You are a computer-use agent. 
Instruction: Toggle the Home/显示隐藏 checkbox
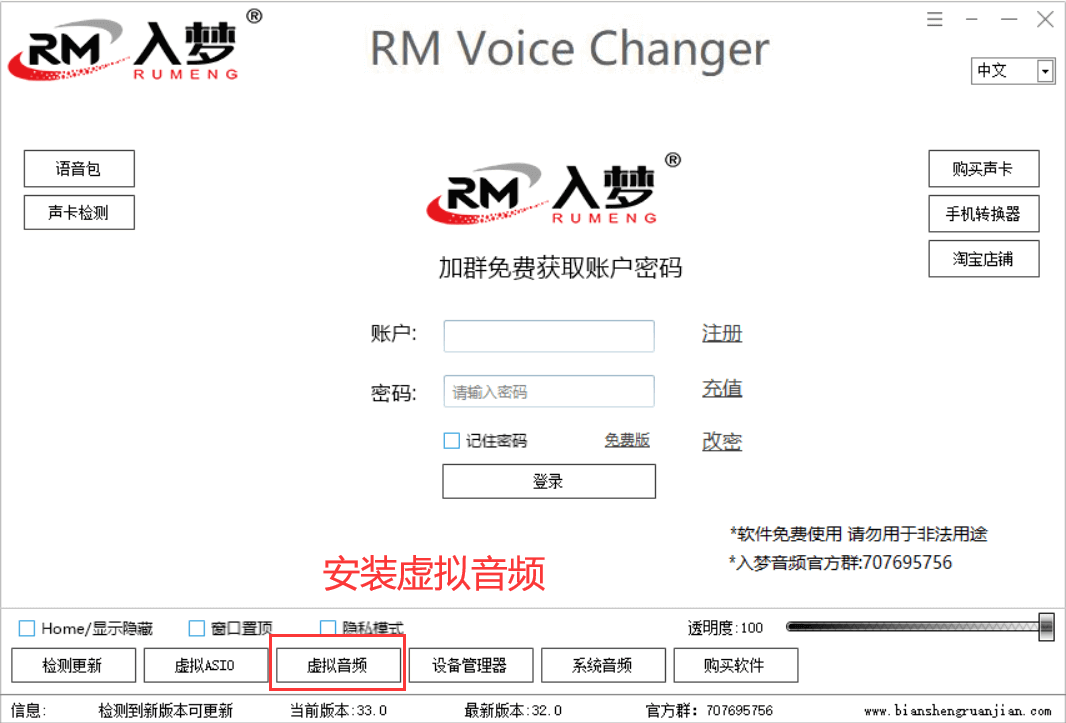pyautogui.click(x=27, y=628)
